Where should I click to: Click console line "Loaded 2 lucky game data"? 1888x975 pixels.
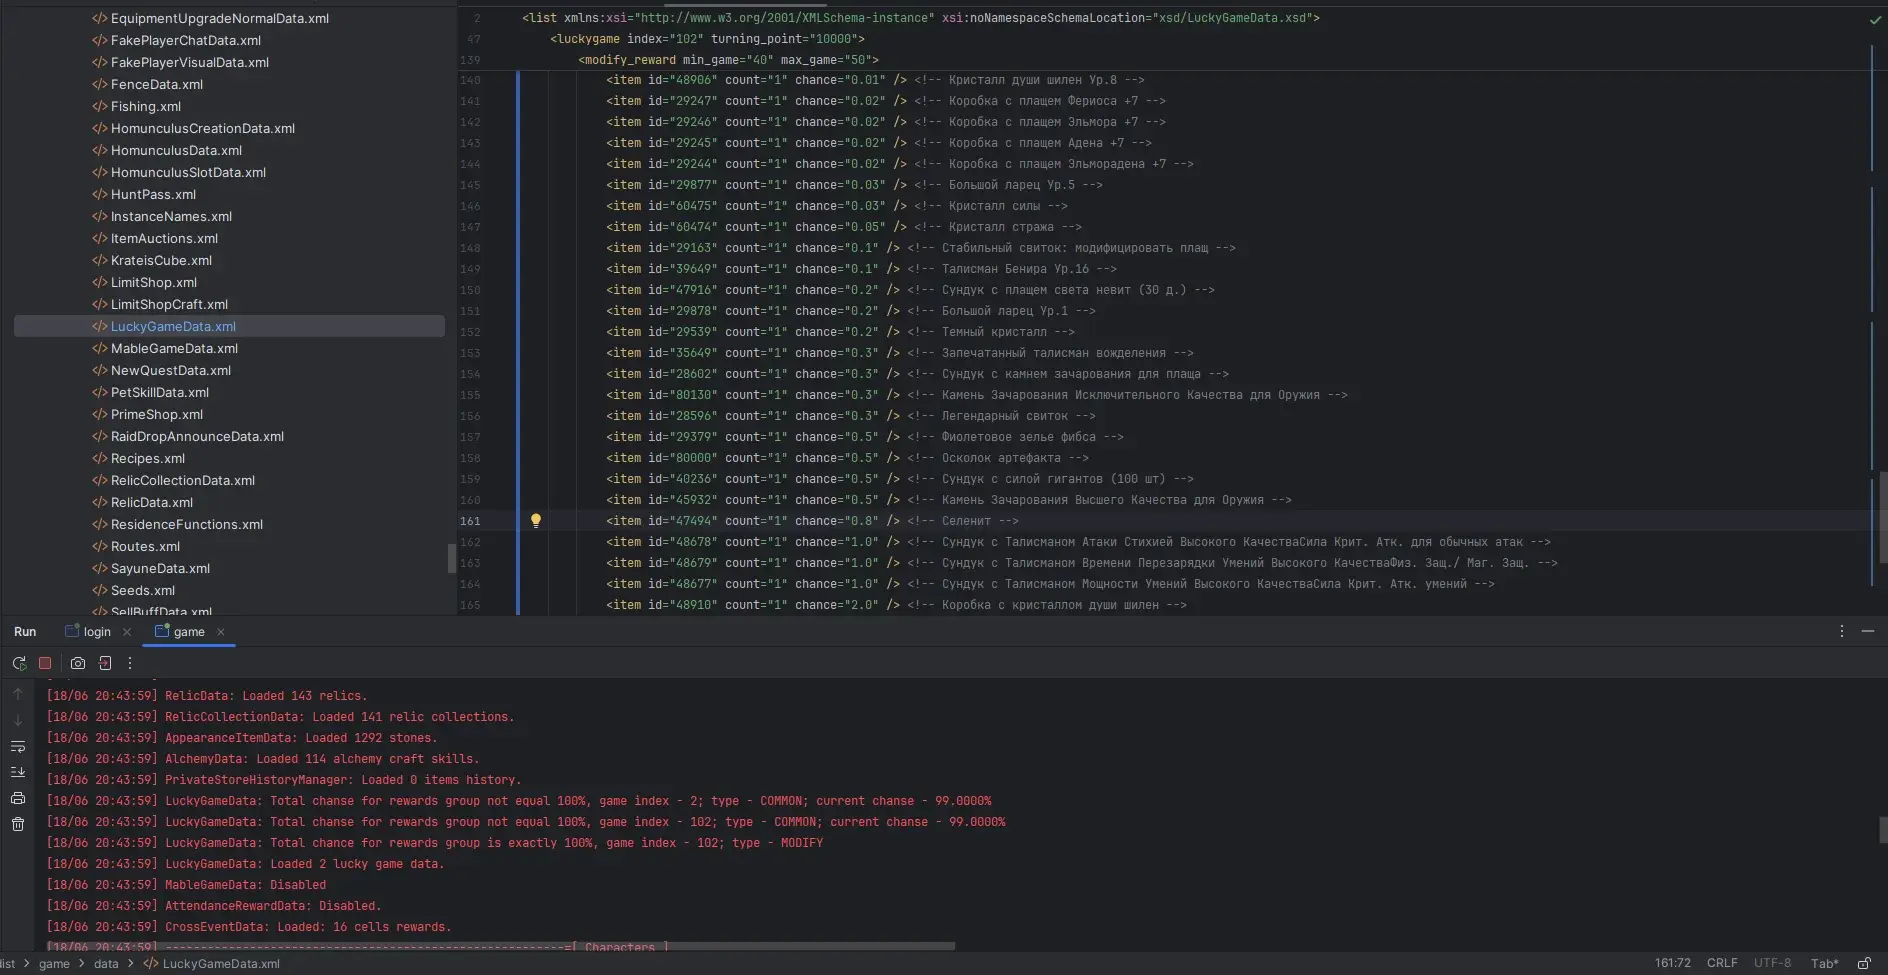pyautogui.click(x=245, y=864)
